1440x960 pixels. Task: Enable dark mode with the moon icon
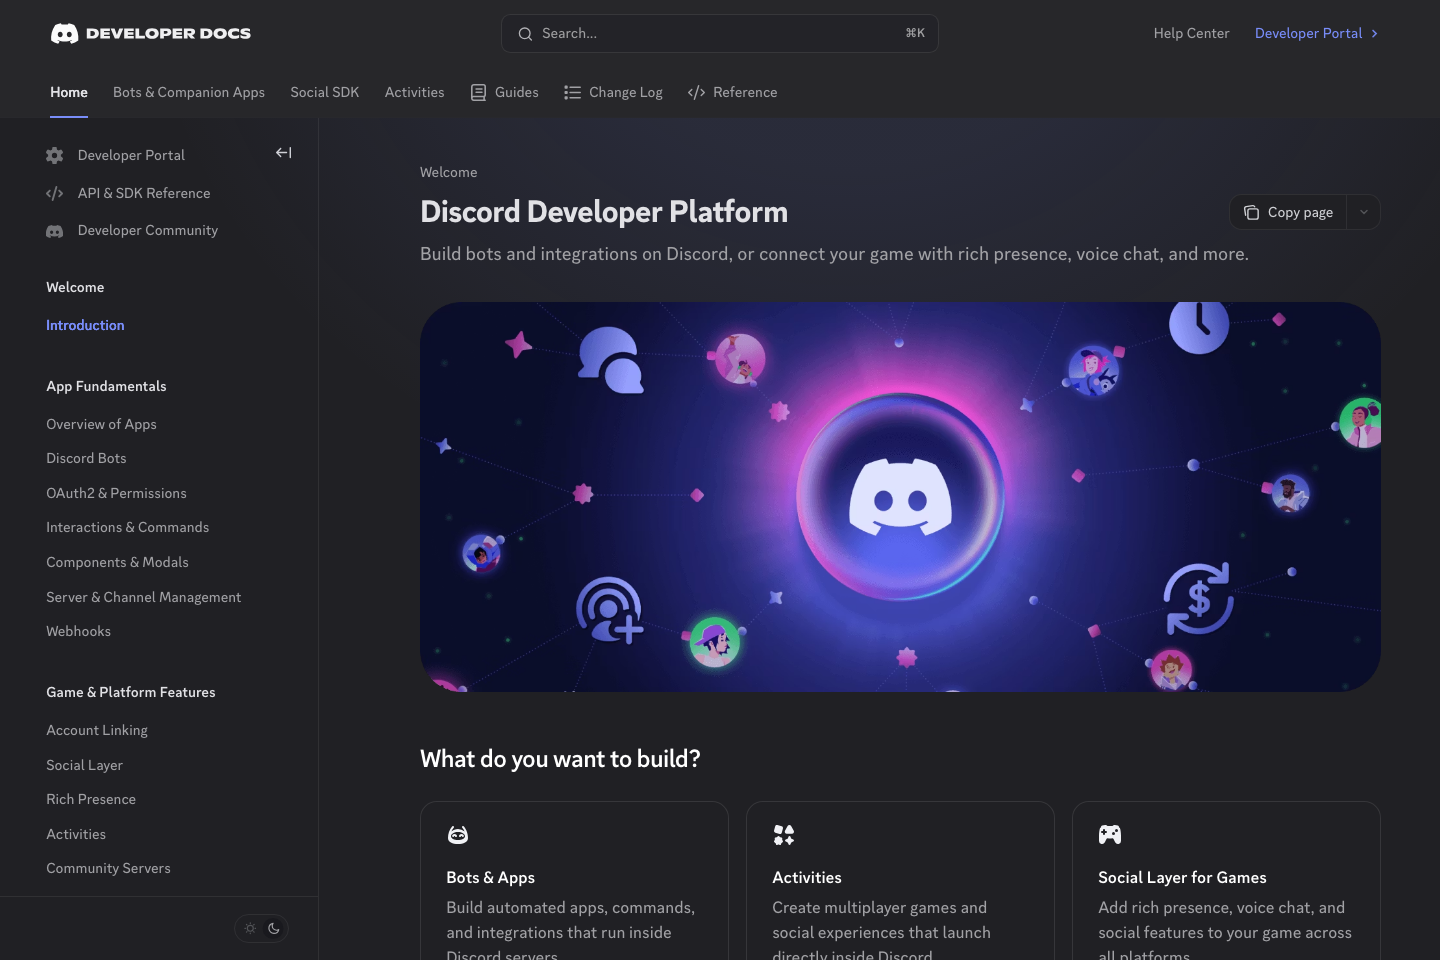pos(273,928)
